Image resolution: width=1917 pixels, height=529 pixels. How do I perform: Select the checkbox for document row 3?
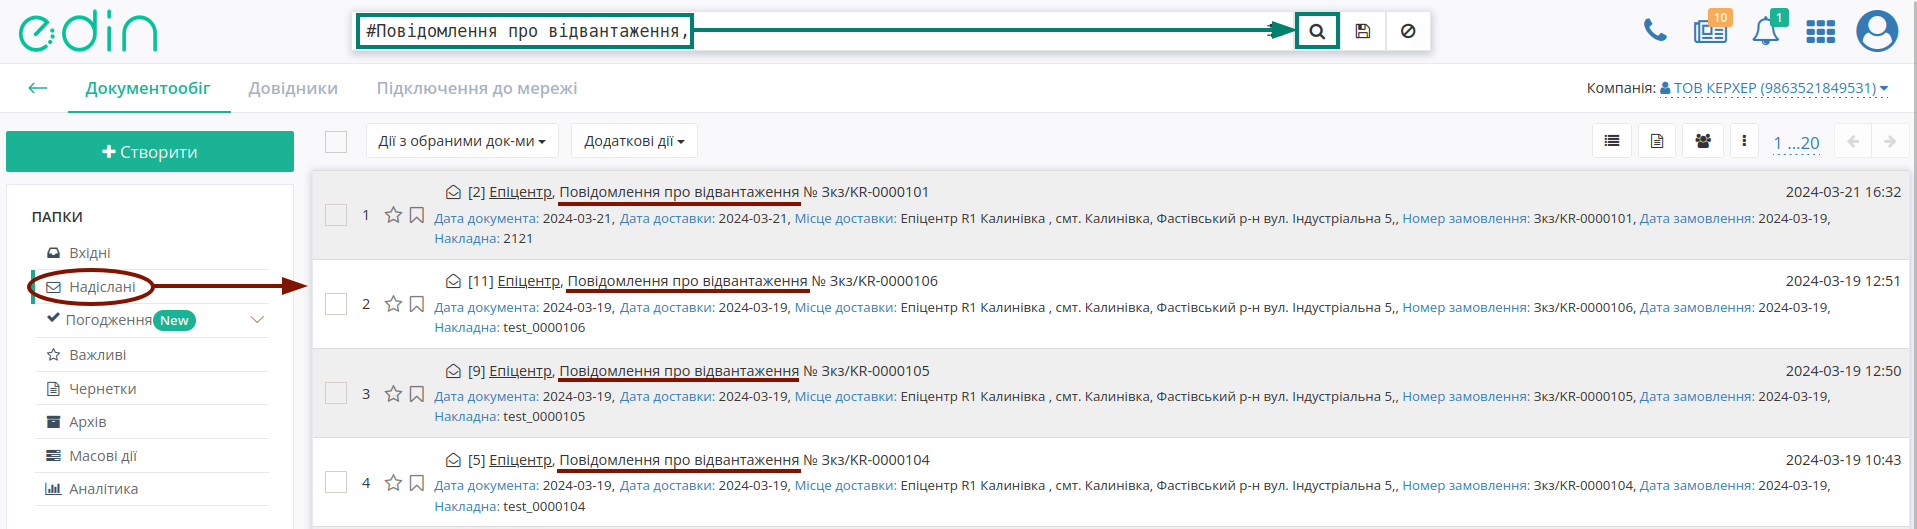coord(336,393)
